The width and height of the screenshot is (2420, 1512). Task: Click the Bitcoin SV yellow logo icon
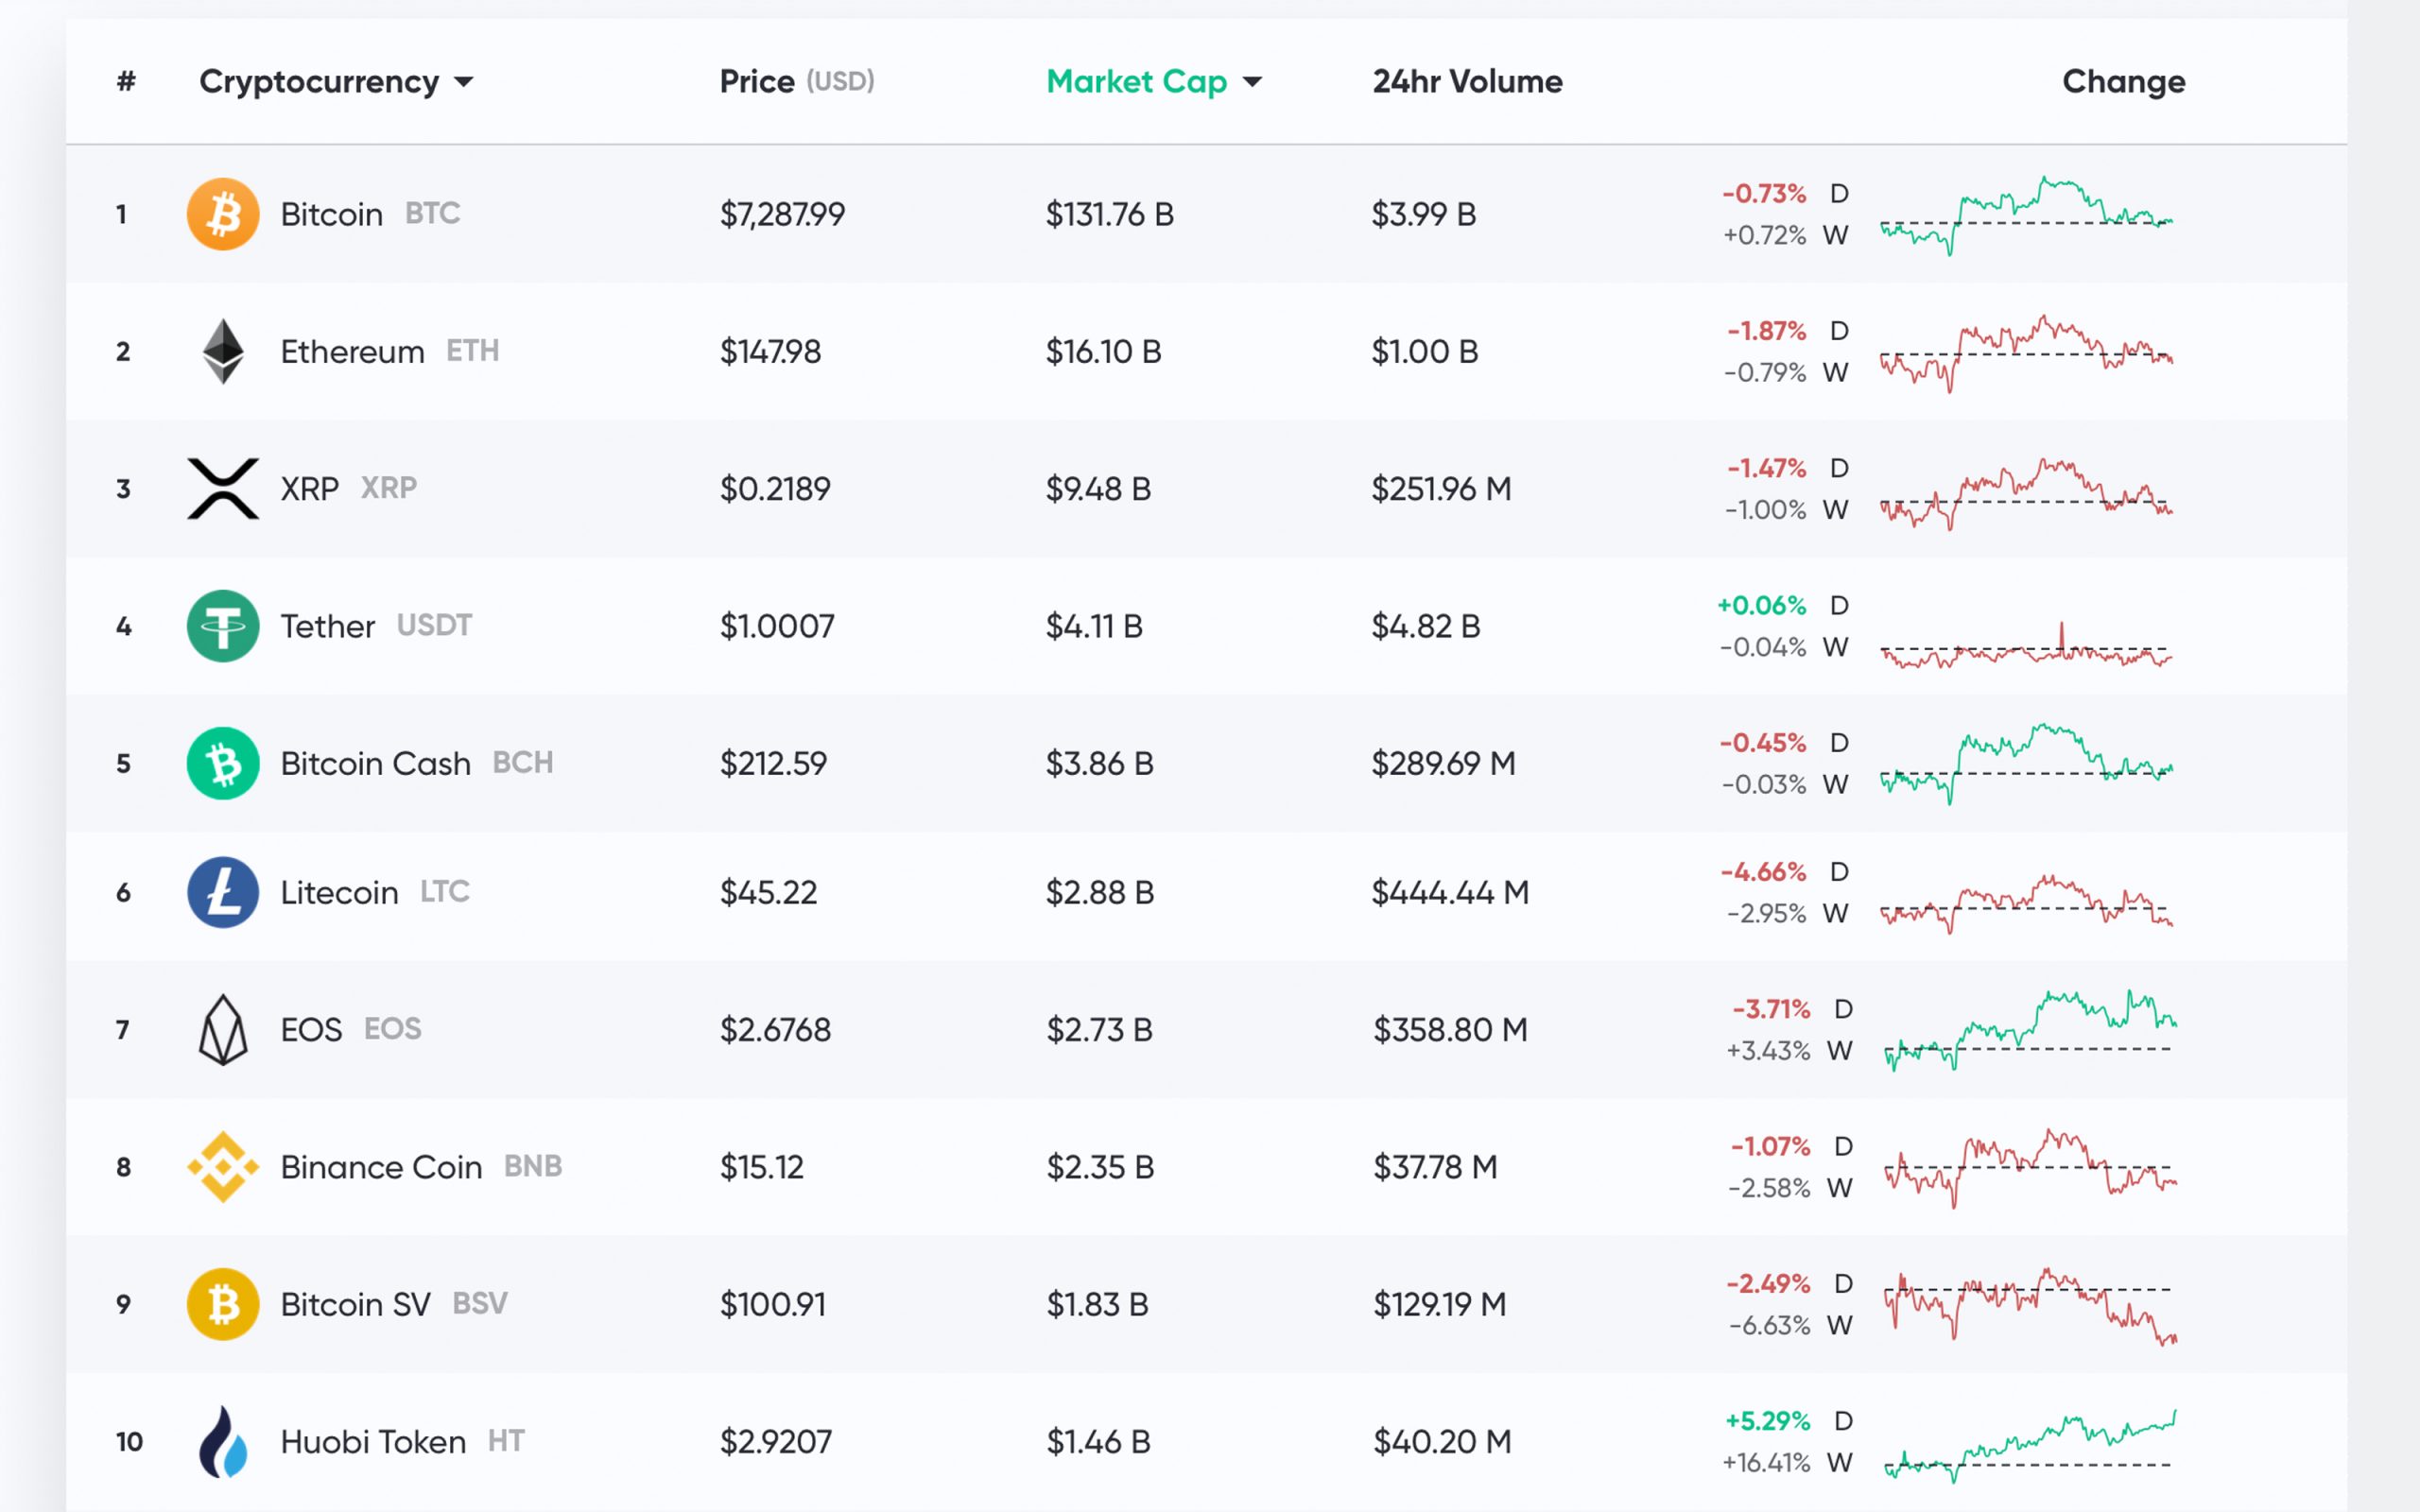coord(223,1304)
